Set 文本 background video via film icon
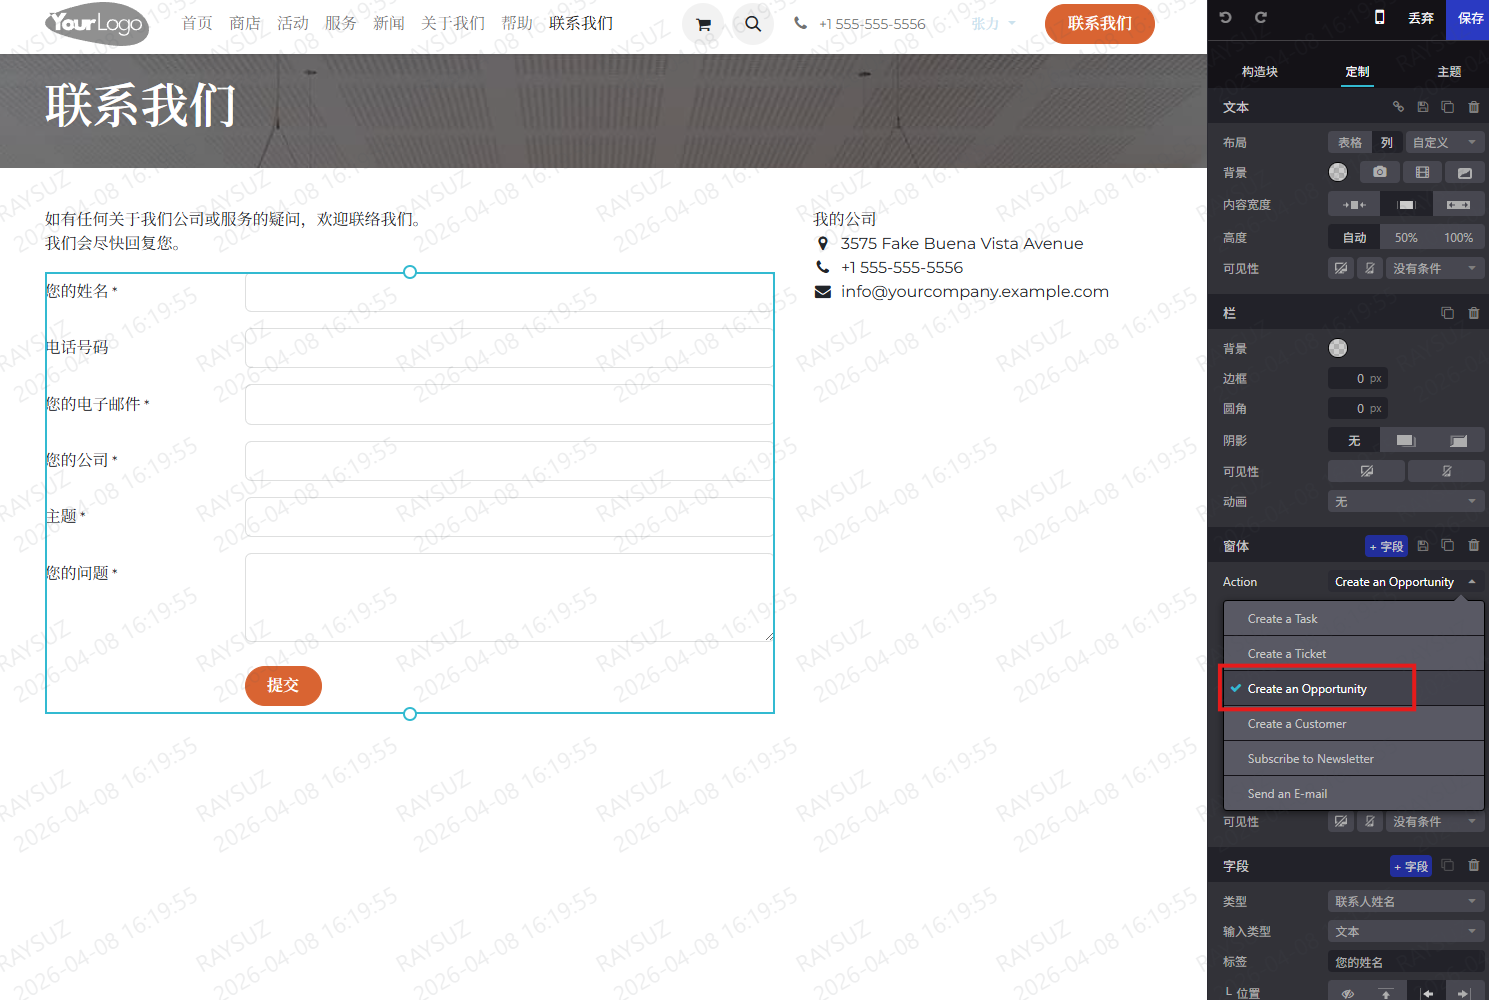Screen dimensions: 1489x1000 click(x=1422, y=172)
